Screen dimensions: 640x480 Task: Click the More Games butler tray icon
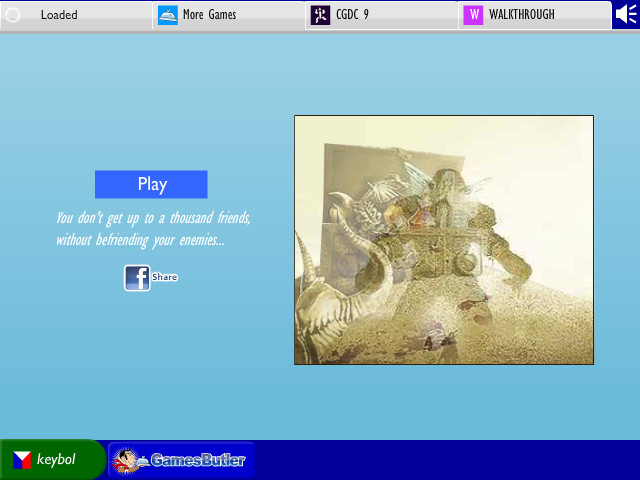tap(168, 16)
